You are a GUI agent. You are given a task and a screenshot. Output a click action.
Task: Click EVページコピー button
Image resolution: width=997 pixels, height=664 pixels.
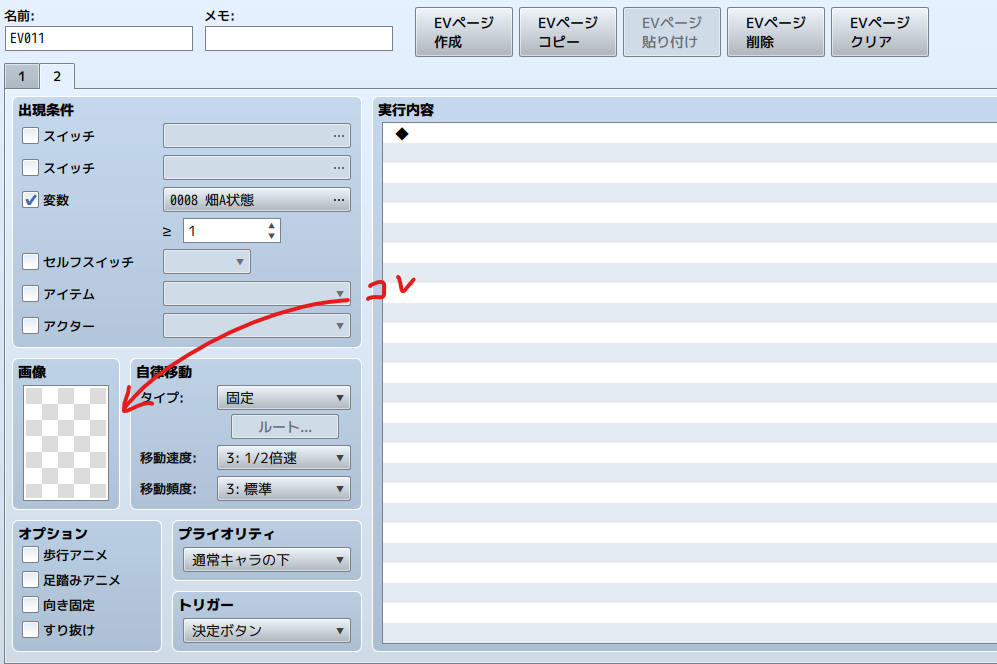[x=568, y=32]
